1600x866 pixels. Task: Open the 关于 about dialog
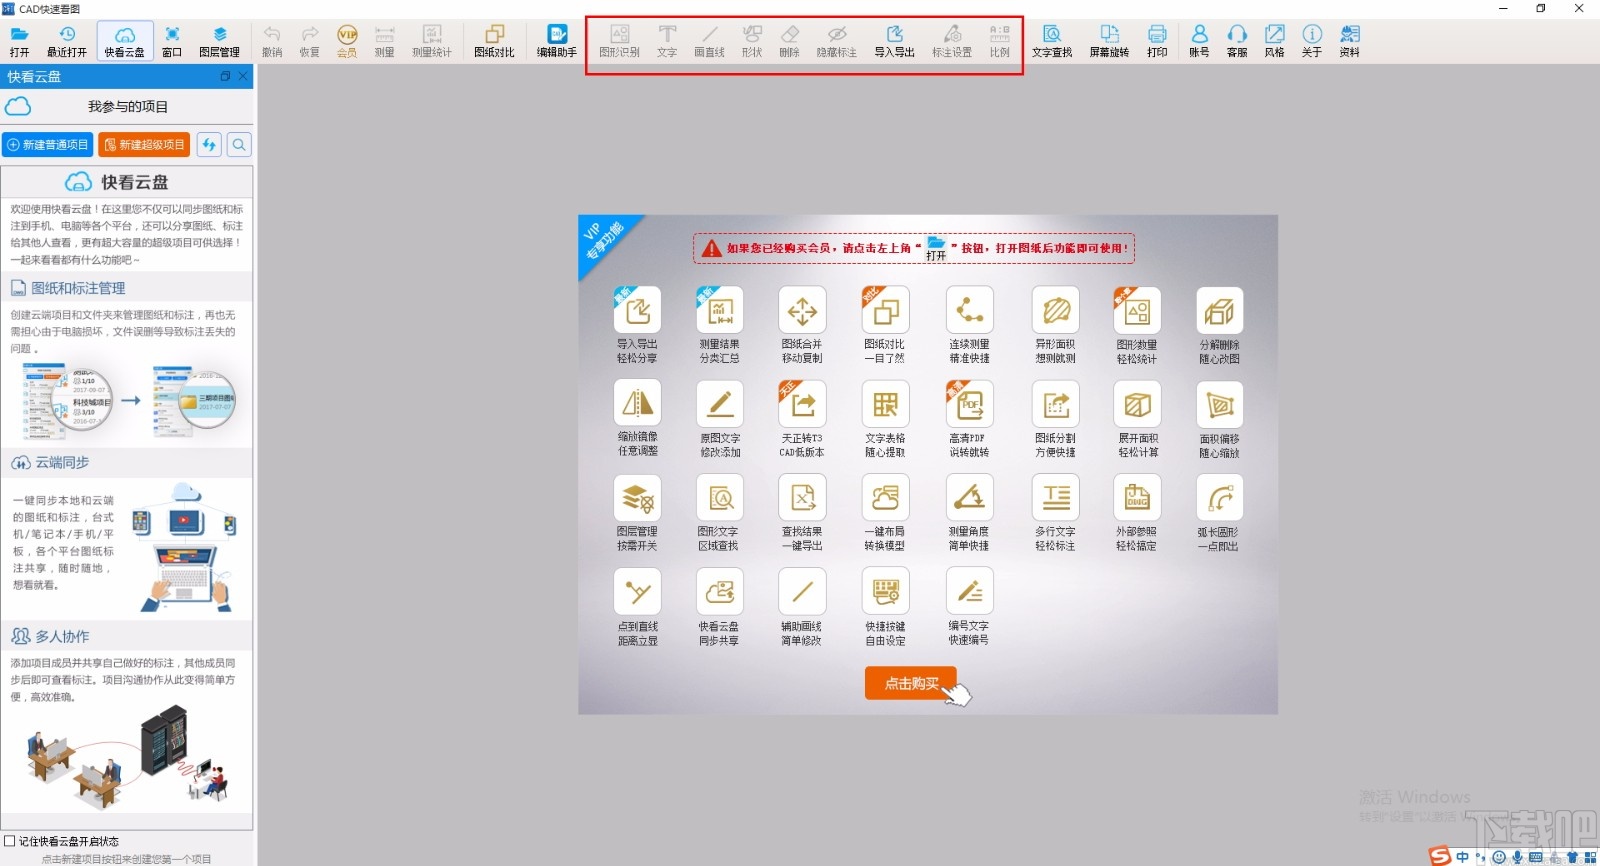point(1312,41)
